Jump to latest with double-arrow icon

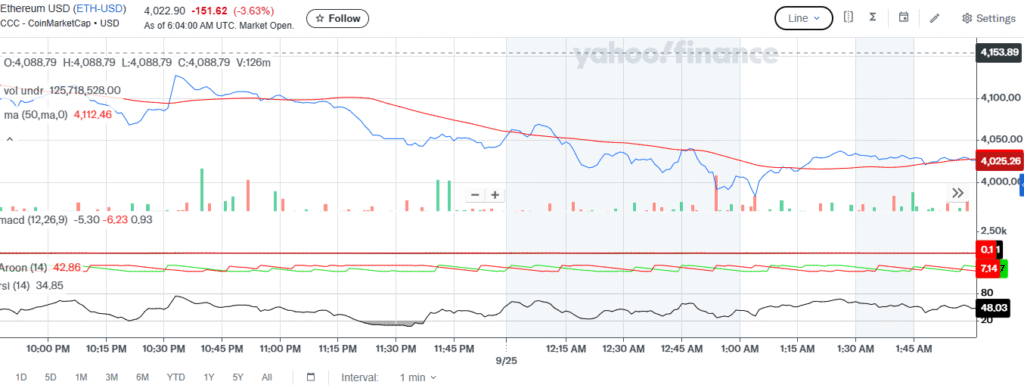pyautogui.click(x=958, y=193)
